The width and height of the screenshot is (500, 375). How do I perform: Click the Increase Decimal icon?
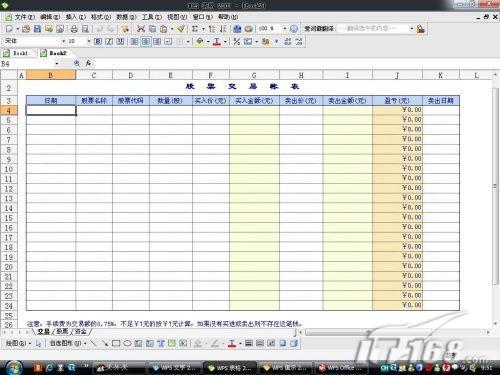(x=288, y=41)
